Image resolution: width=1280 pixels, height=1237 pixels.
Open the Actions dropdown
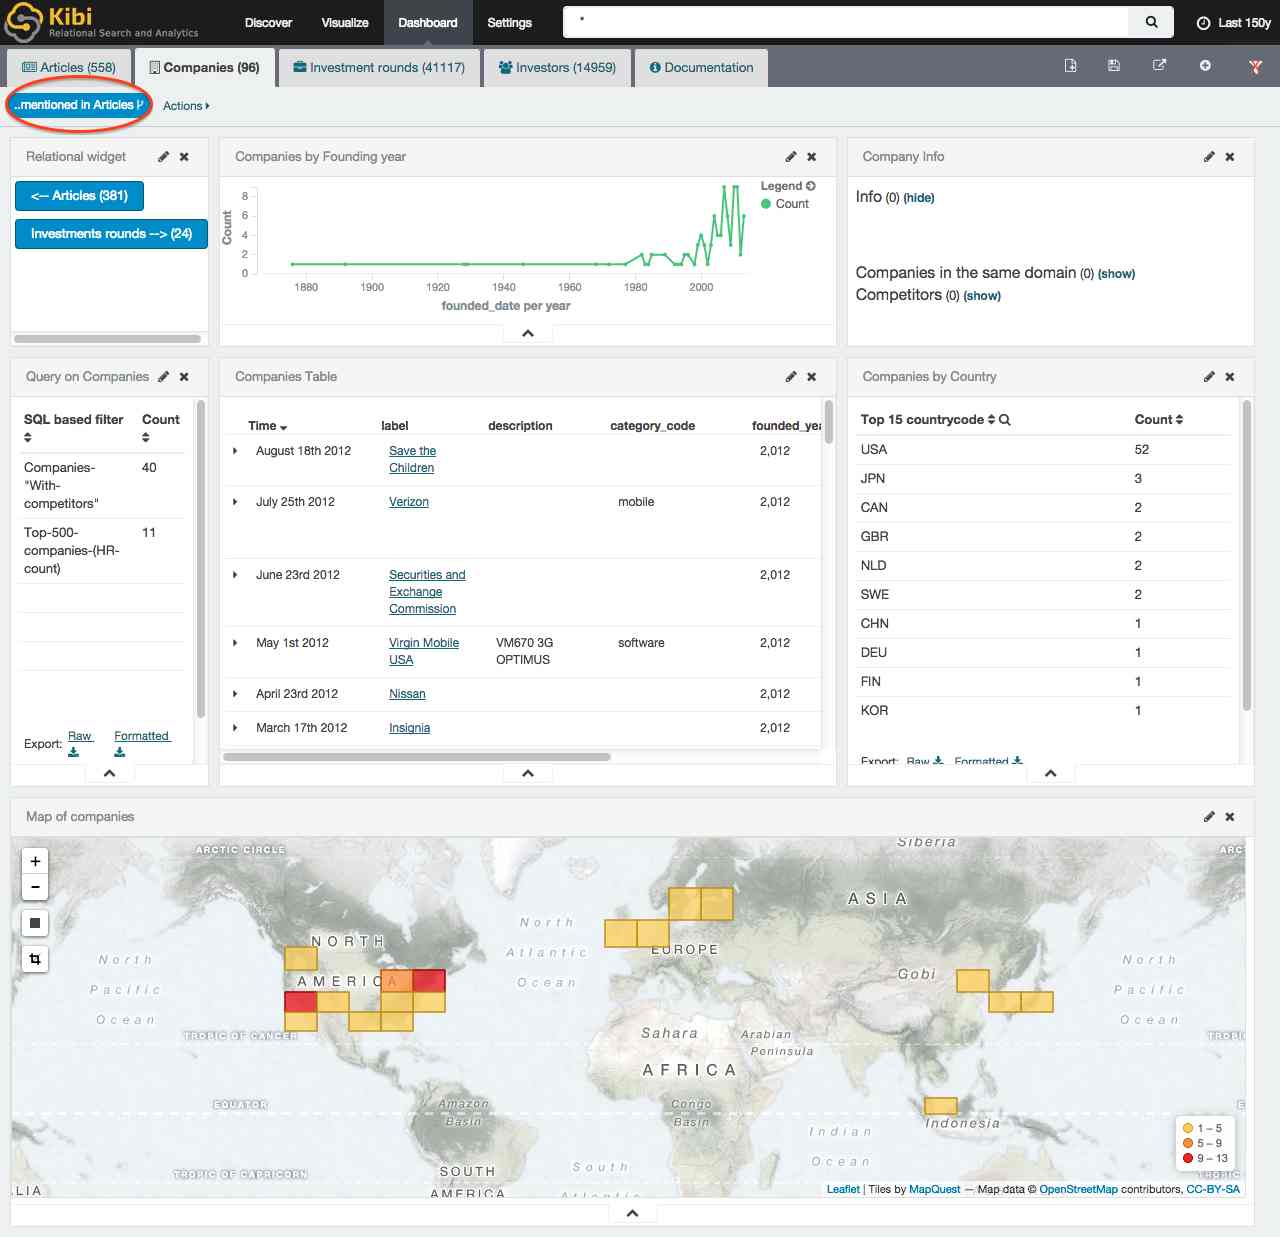coord(186,106)
